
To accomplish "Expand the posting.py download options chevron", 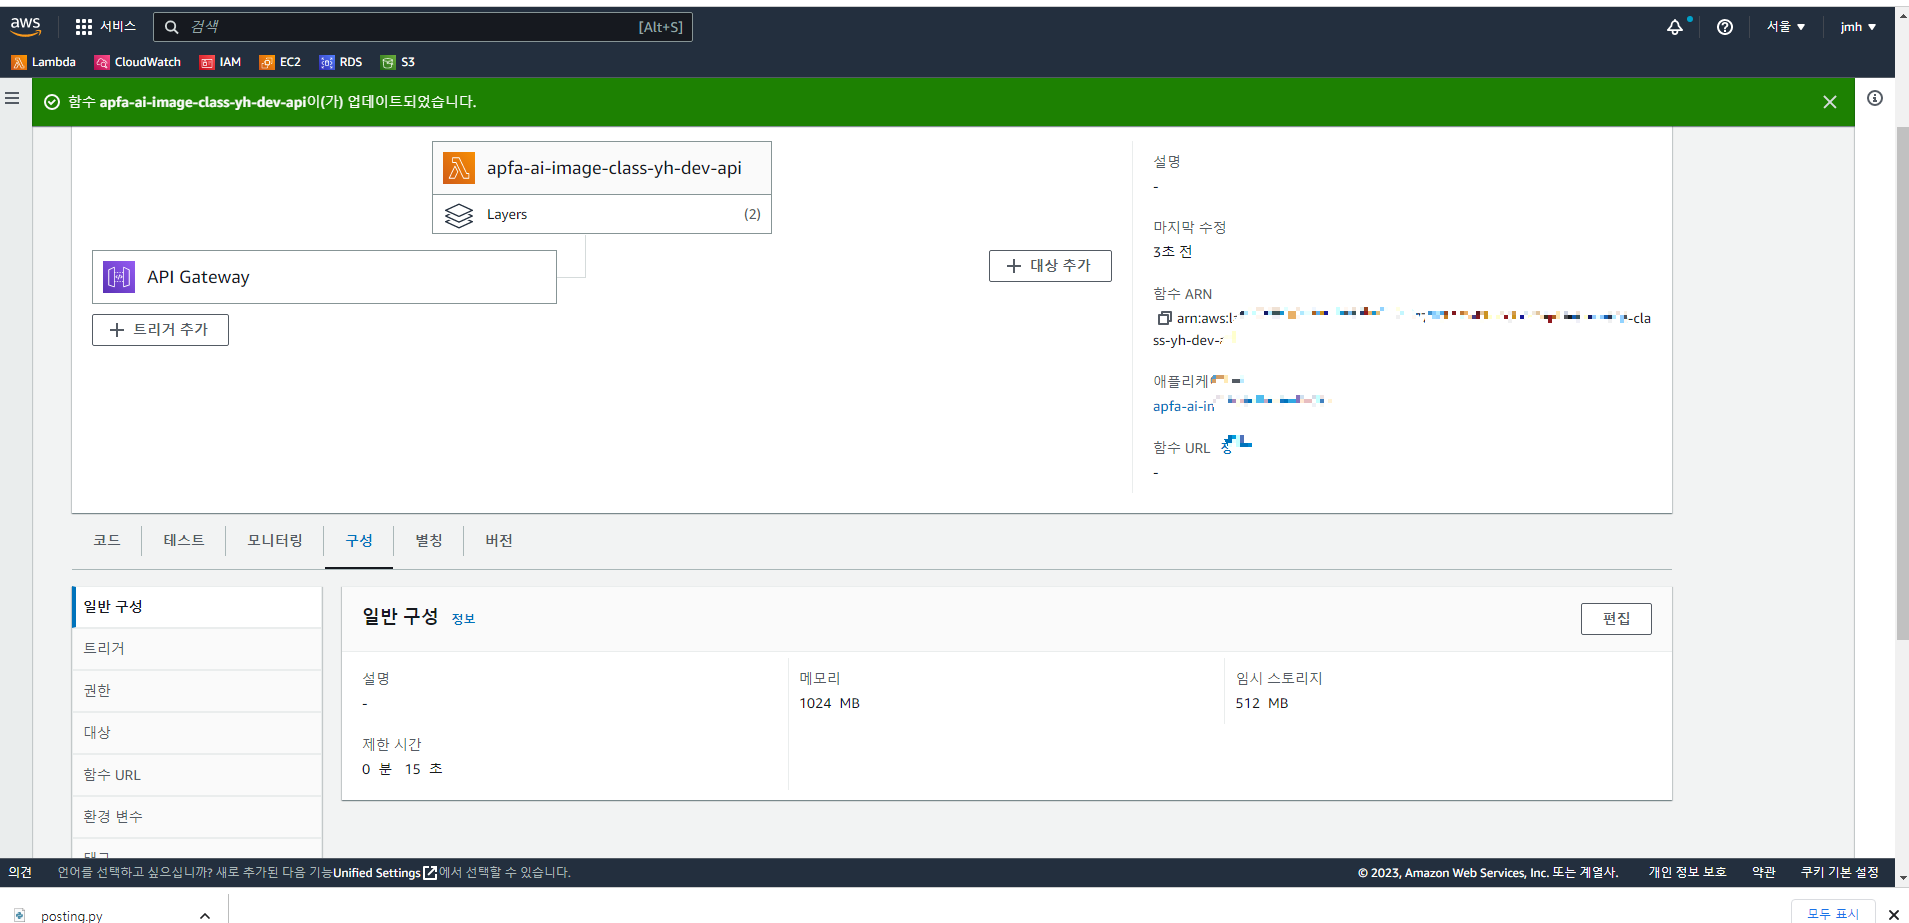I will (205, 915).
